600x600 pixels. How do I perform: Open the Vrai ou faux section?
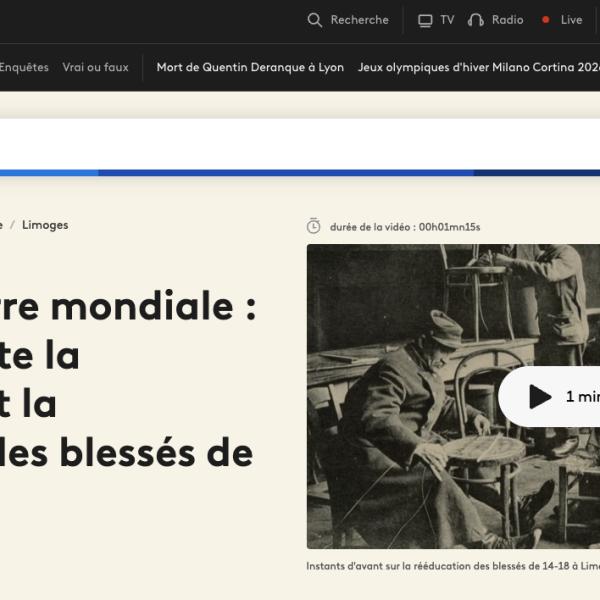pyautogui.click(x=95, y=67)
